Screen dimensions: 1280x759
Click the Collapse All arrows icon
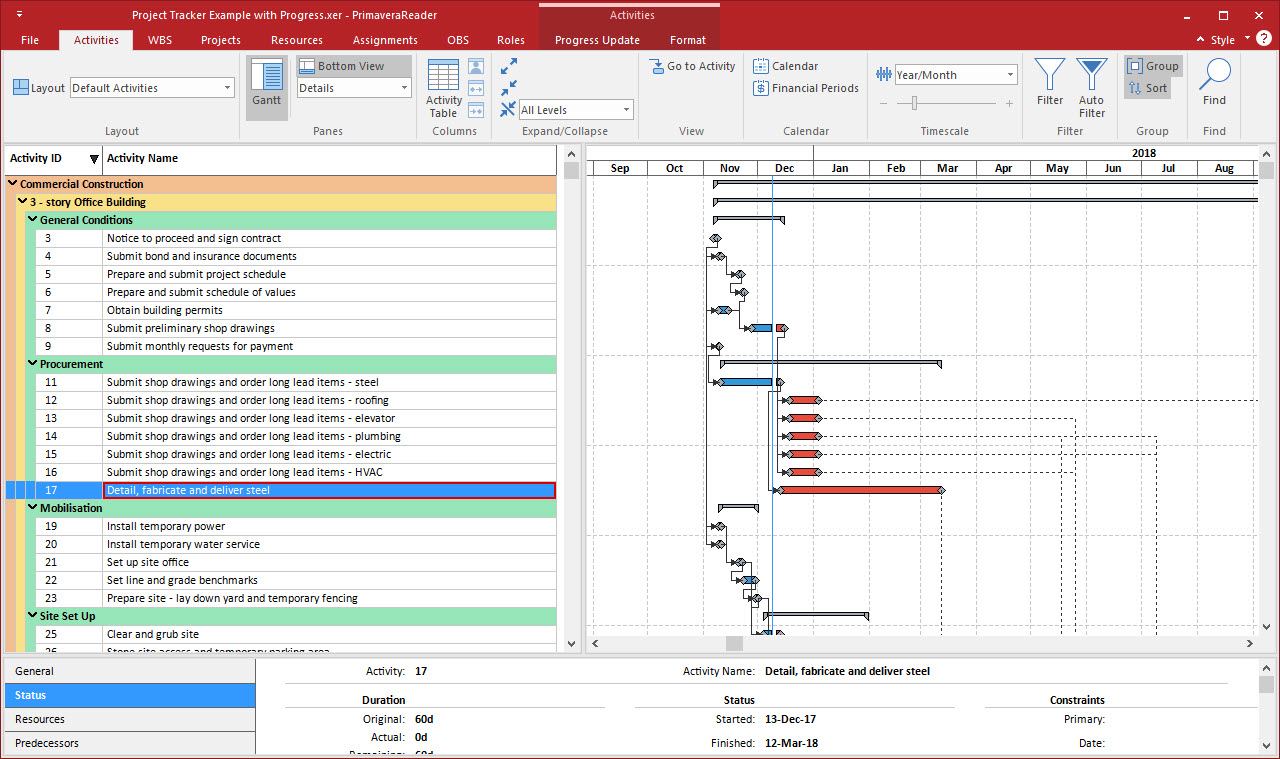[x=509, y=88]
